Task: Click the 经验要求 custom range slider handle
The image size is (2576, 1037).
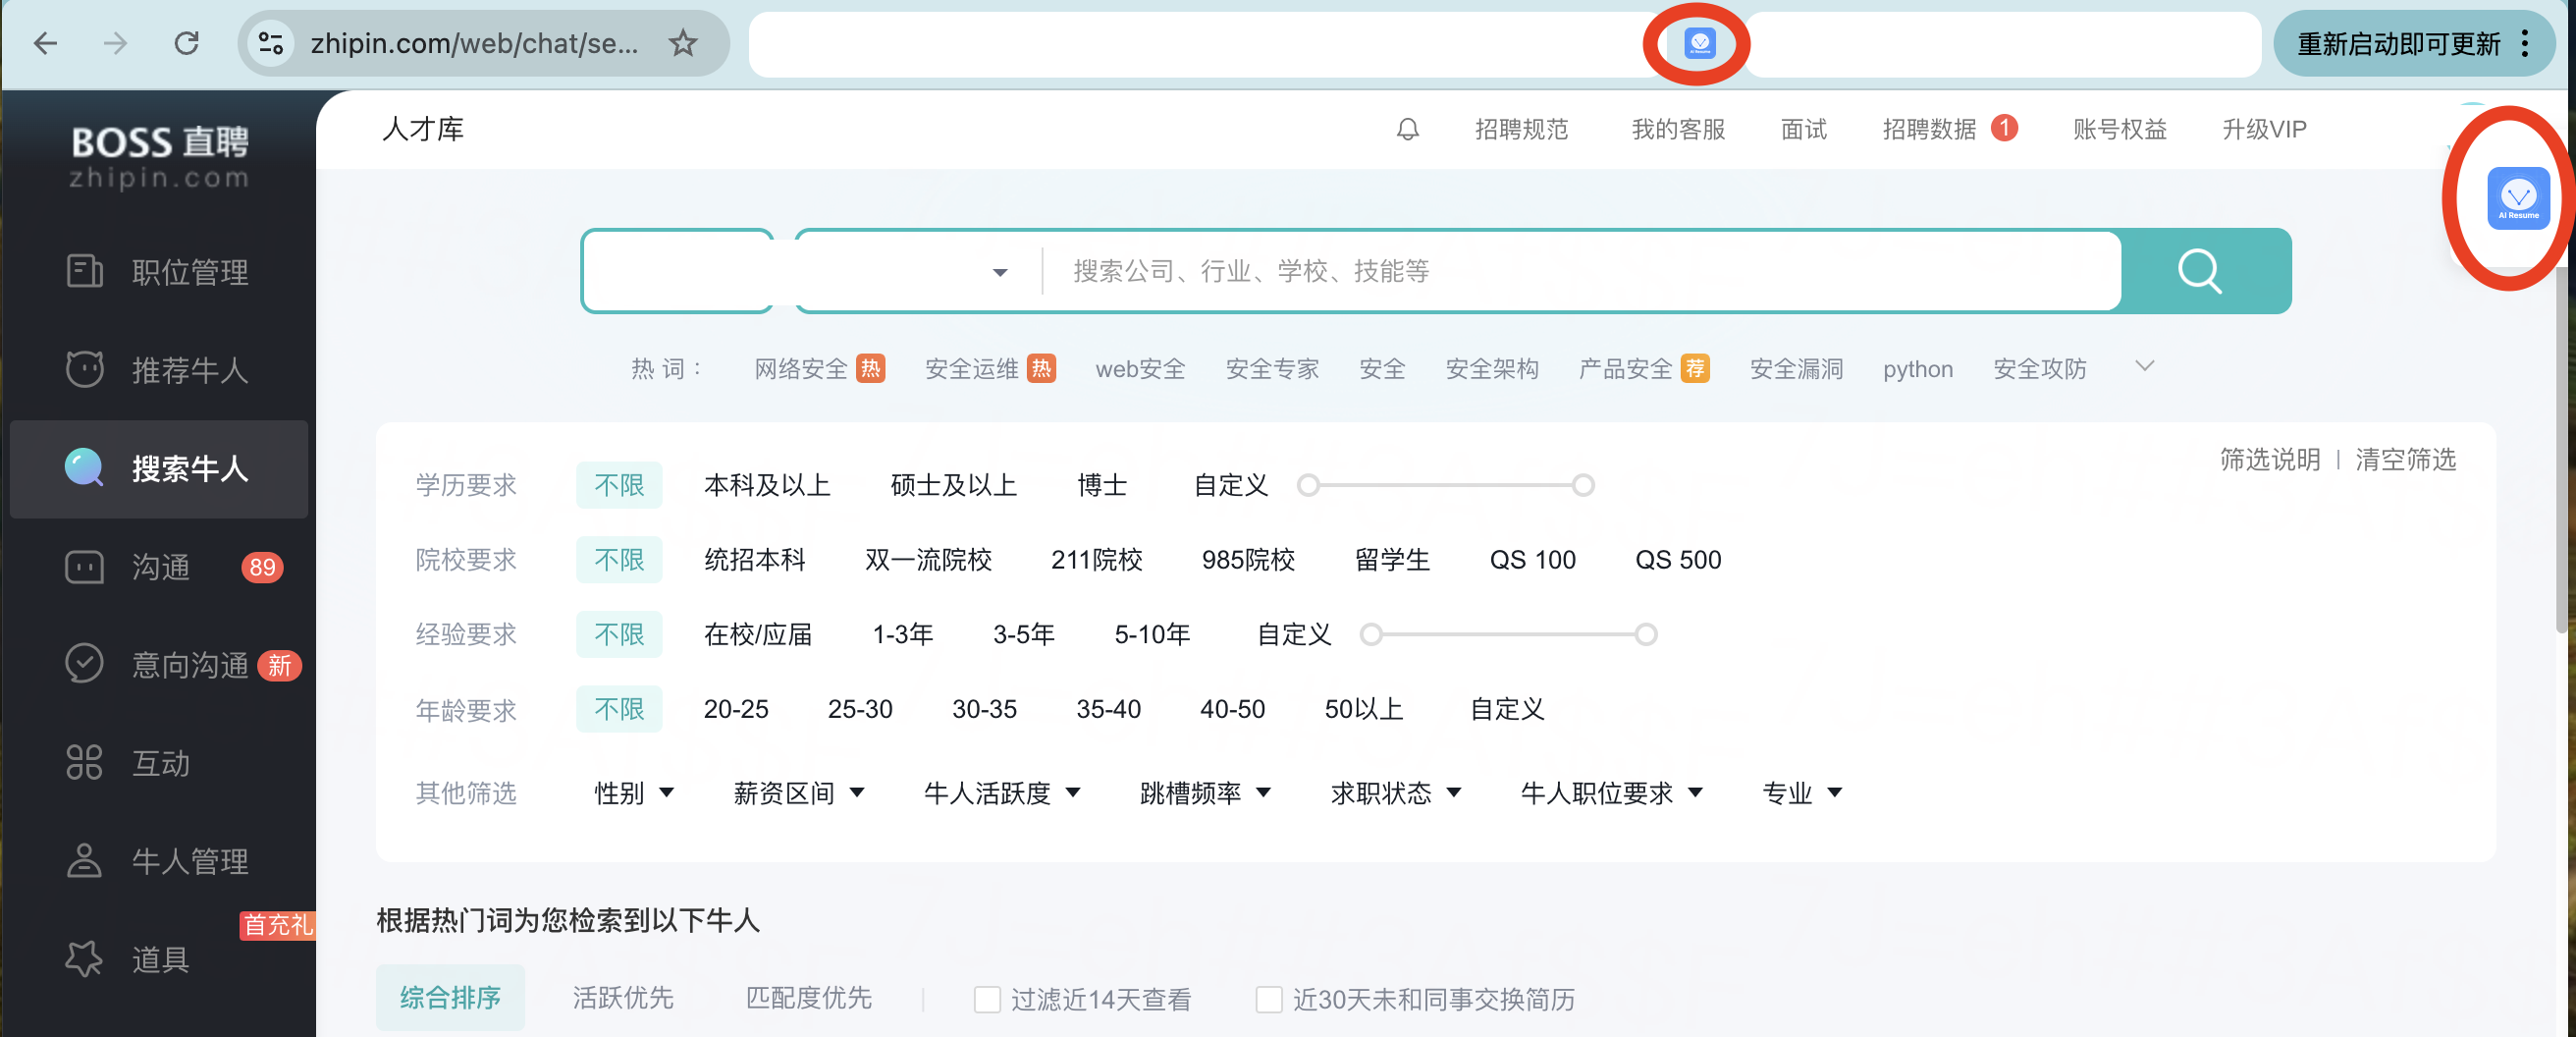Action: (1371, 634)
